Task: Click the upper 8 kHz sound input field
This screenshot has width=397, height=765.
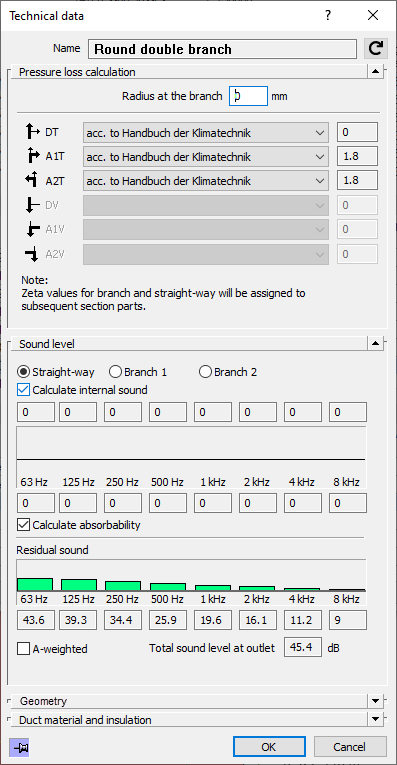Action: click(348, 412)
